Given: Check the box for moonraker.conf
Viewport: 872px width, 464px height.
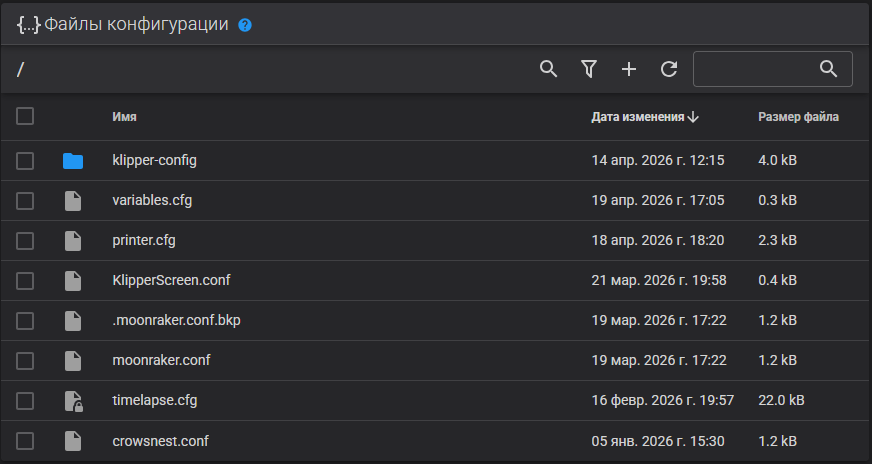Looking at the screenshot, I should click(x=25, y=361).
